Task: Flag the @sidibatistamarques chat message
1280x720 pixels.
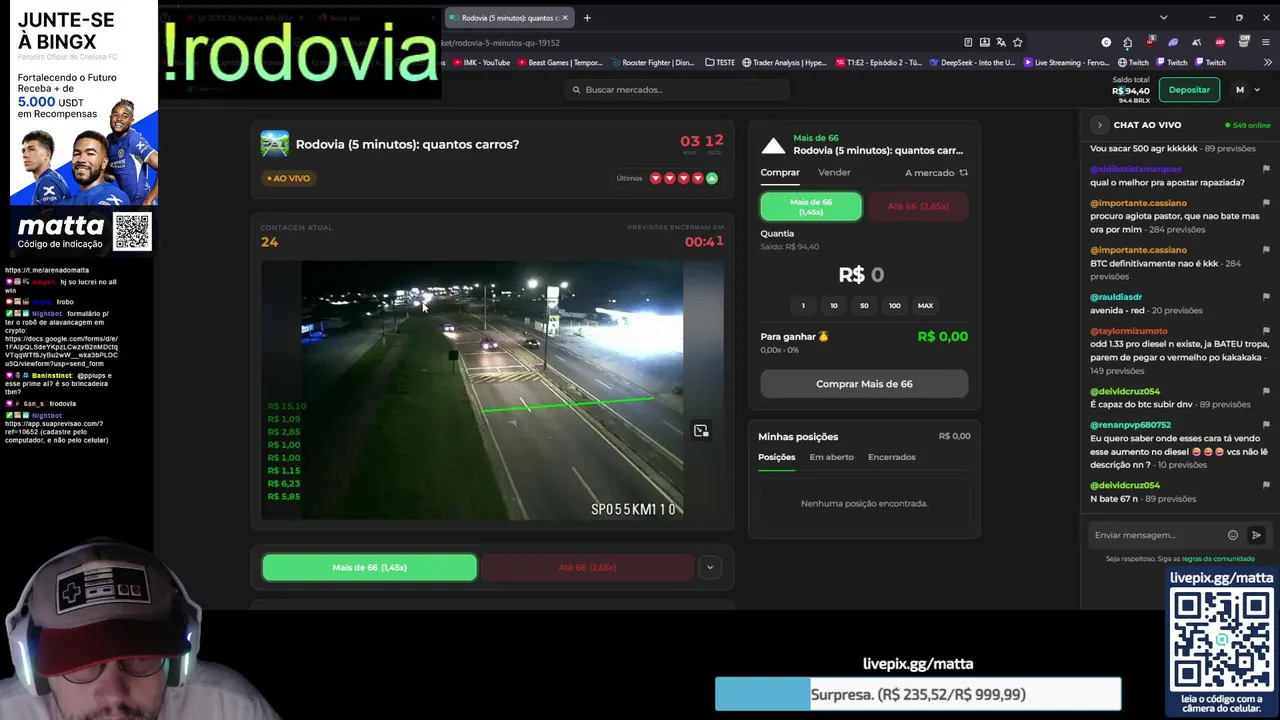Action: [1266, 169]
